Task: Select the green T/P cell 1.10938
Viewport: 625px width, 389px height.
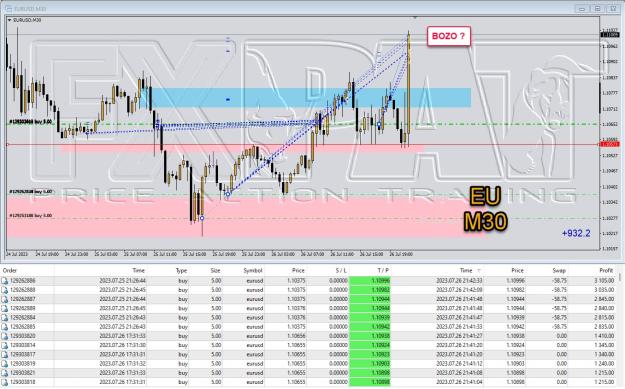Action: click(369, 336)
